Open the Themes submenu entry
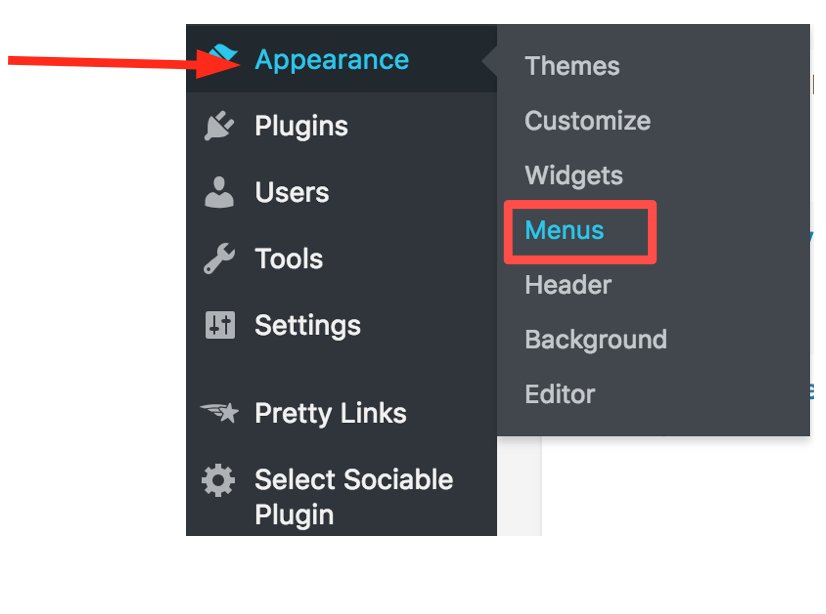Image resolution: width=826 pixels, height=614 pixels. point(572,66)
